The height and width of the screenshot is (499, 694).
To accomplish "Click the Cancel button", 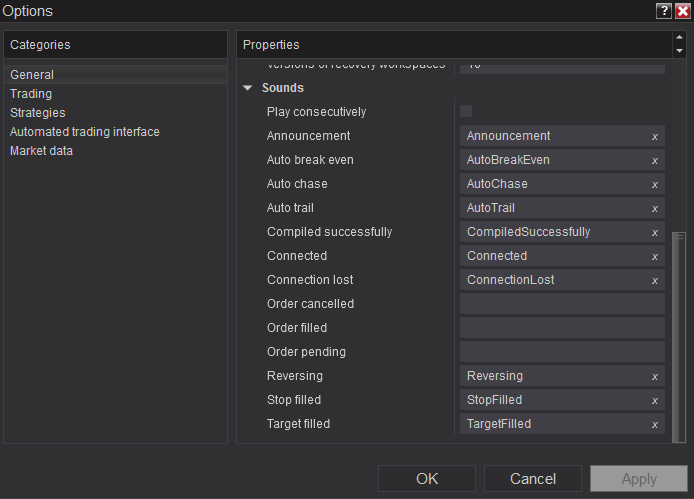I will tap(532, 479).
